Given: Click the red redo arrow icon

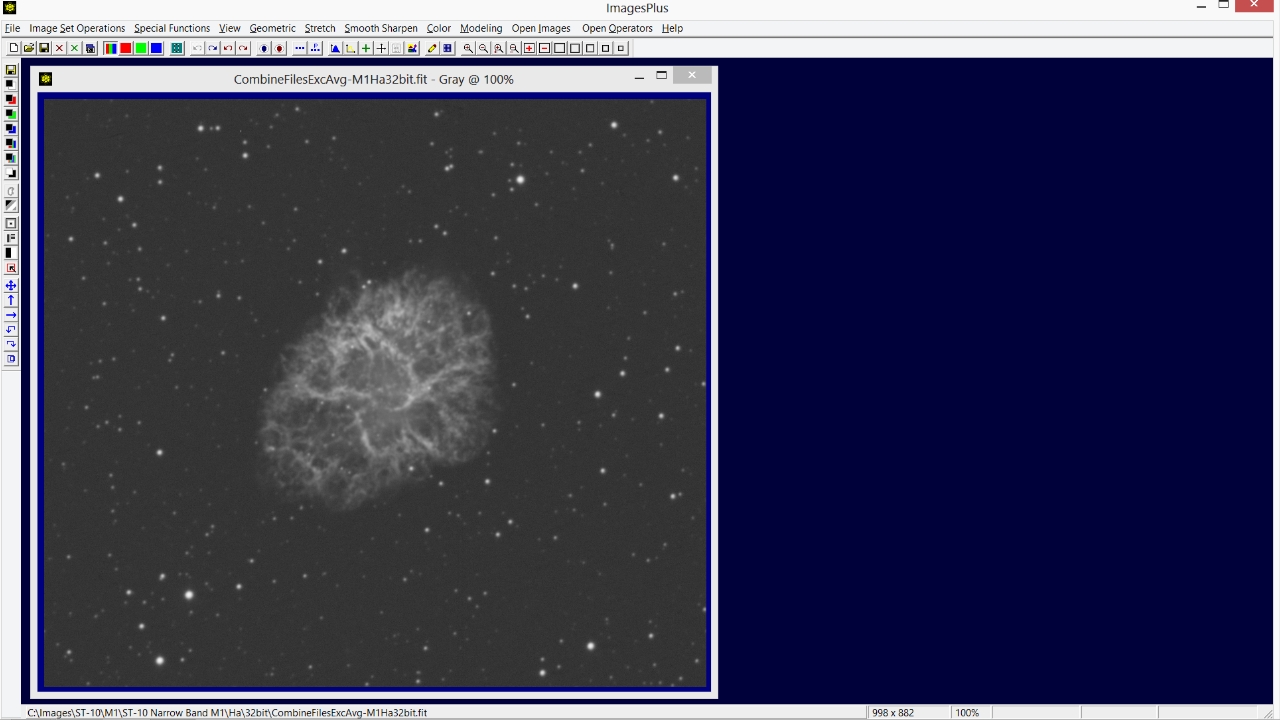Looking at the screenshot, I should [x=243, y=48].
